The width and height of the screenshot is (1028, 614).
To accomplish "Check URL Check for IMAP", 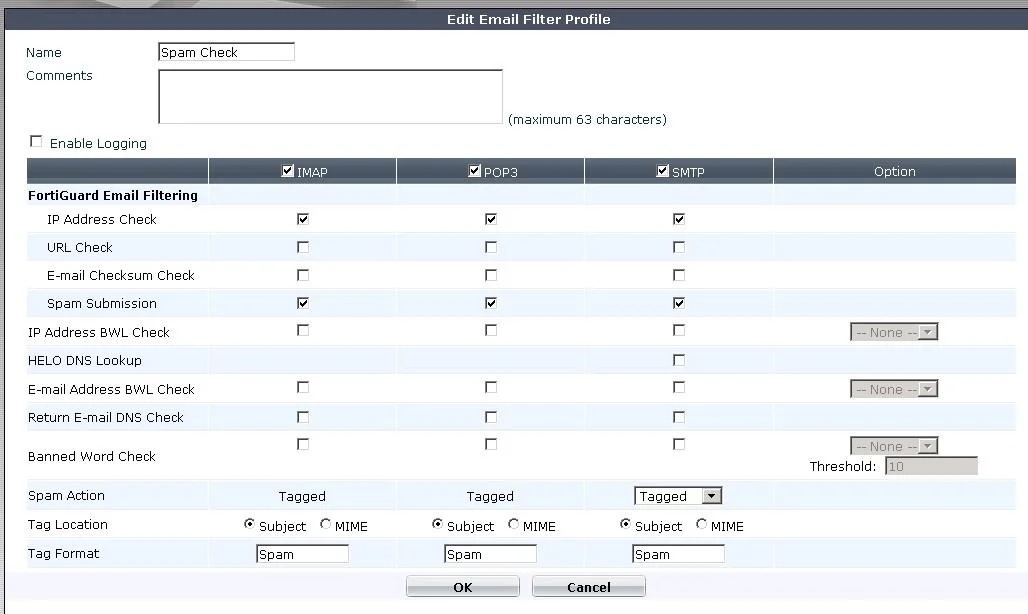I will pos(303,247).
